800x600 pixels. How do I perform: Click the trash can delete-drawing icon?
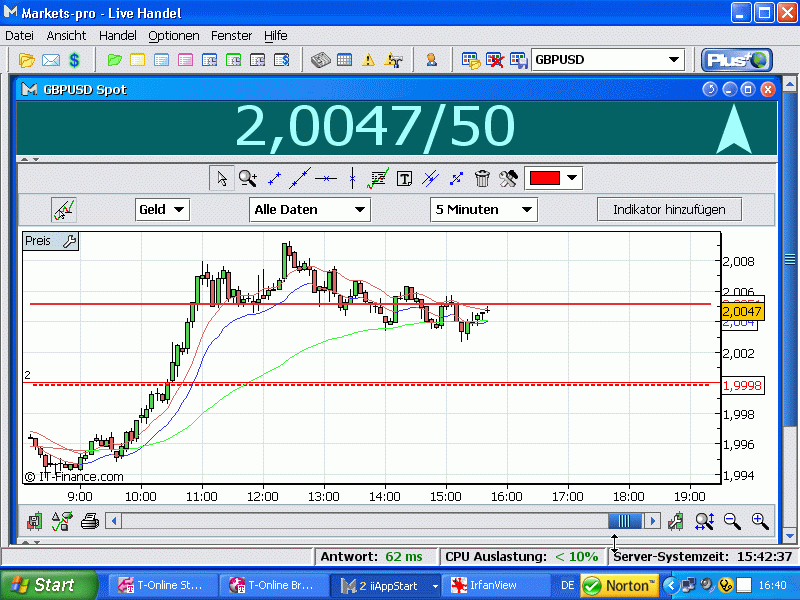482,179
